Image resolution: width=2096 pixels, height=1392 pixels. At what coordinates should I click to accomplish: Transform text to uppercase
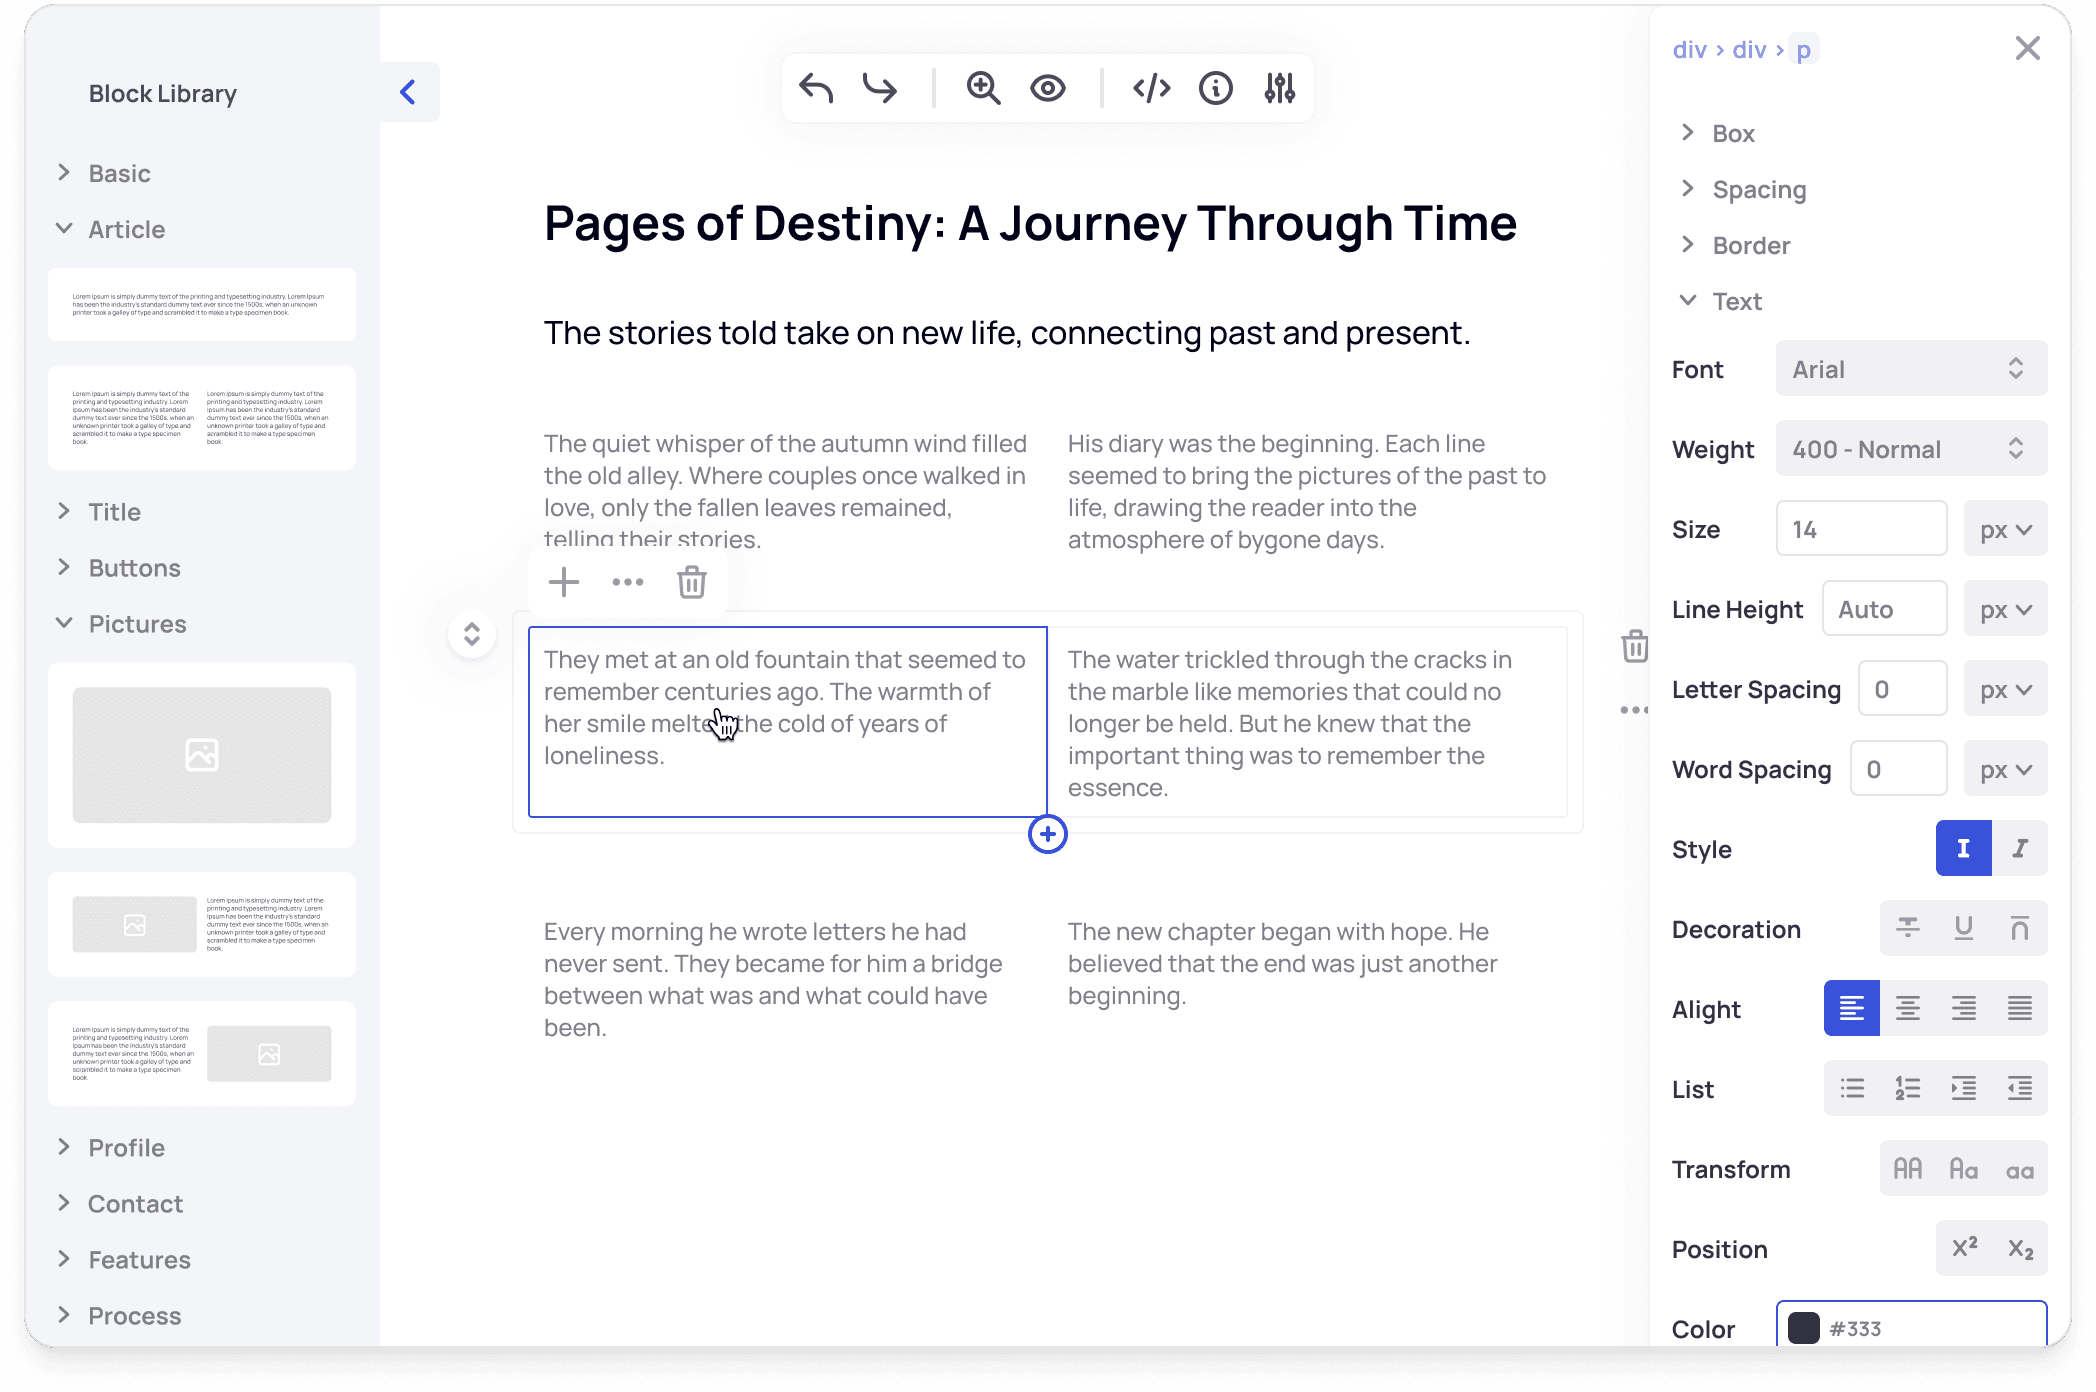tap(1908, 1168)
